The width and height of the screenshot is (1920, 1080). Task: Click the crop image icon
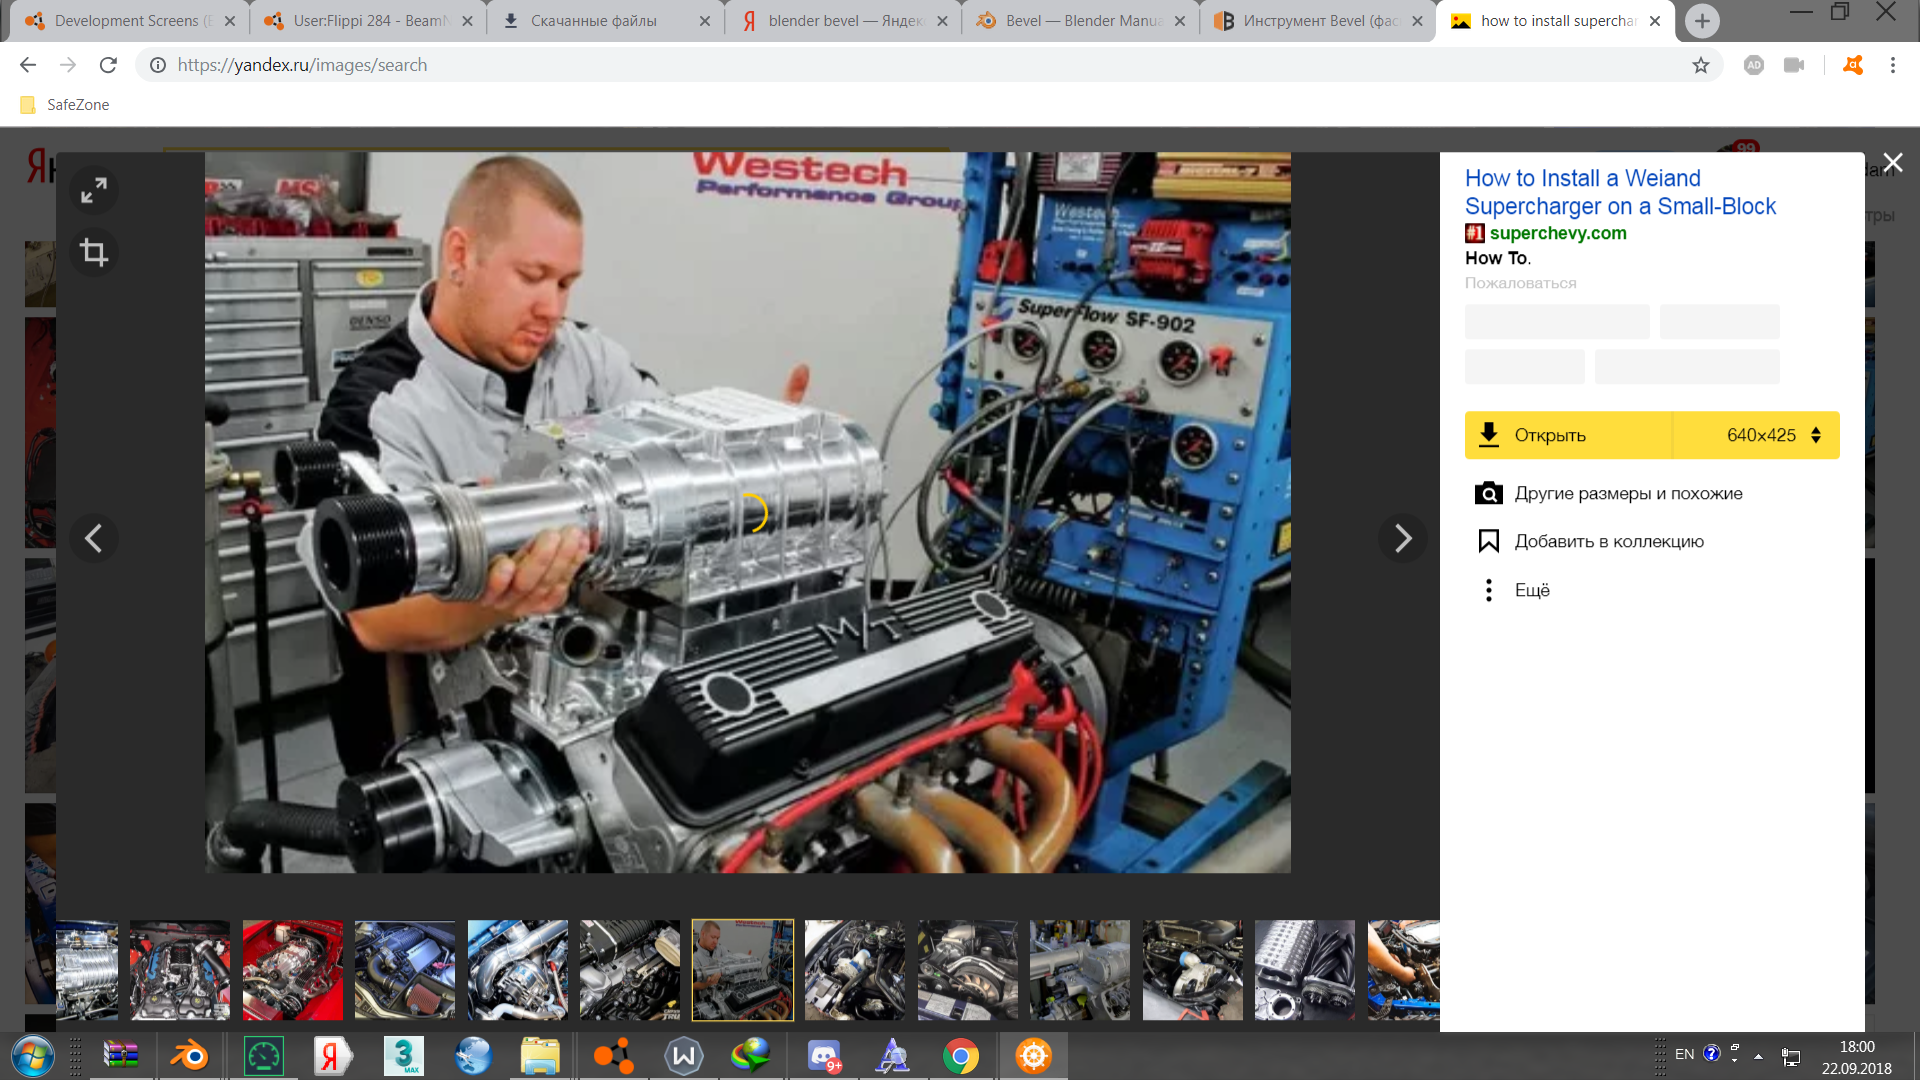[x=94, y=252]
